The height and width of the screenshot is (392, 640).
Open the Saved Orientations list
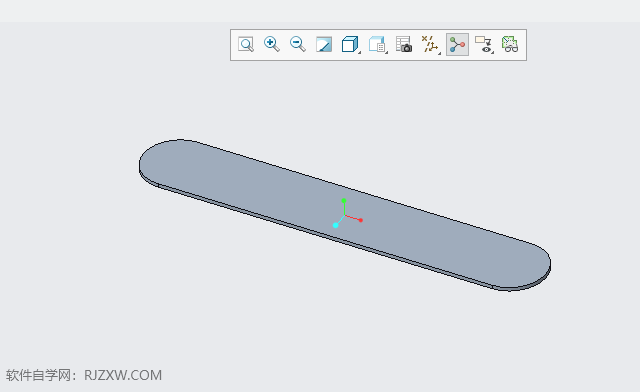tap(378, 45)
